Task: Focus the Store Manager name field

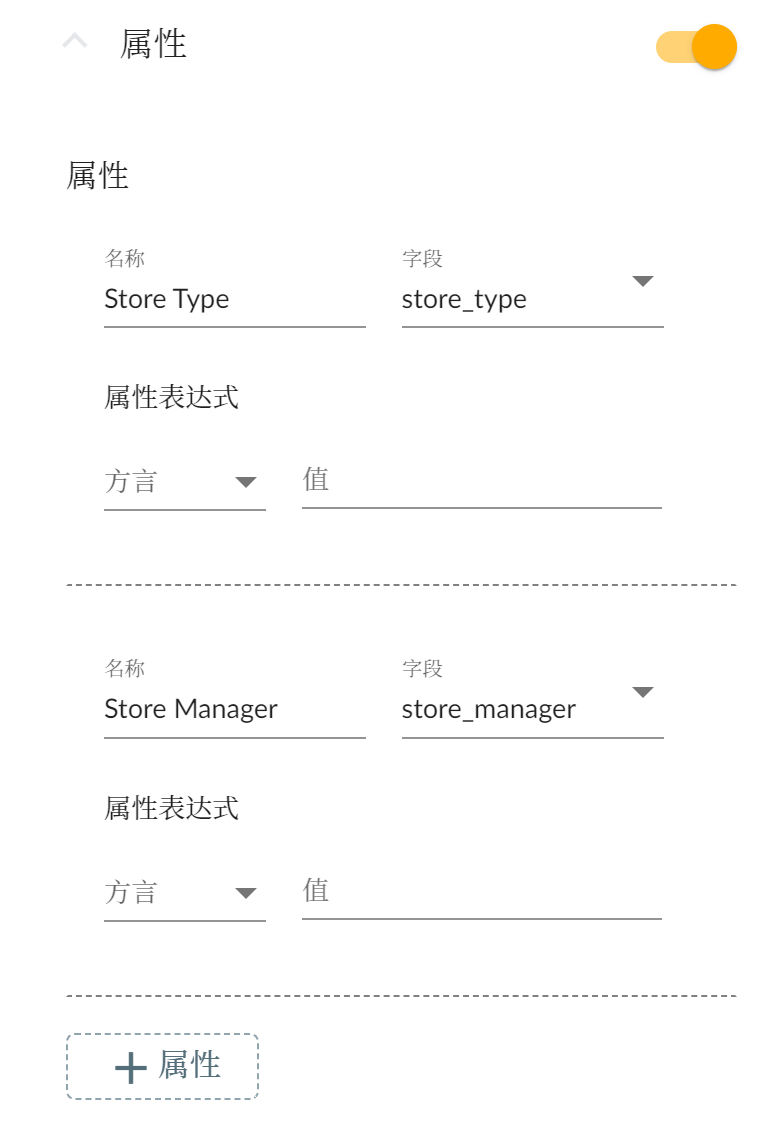Action: click(x=234, y=710)
